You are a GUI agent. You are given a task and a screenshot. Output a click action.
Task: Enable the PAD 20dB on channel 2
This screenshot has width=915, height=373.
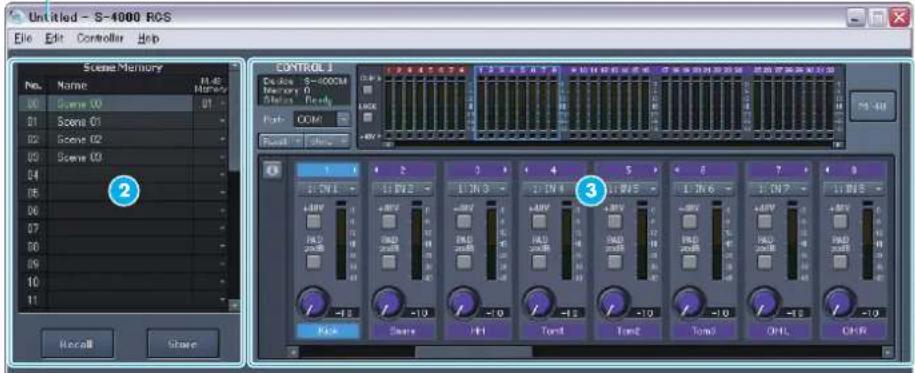tap(389, 262)
